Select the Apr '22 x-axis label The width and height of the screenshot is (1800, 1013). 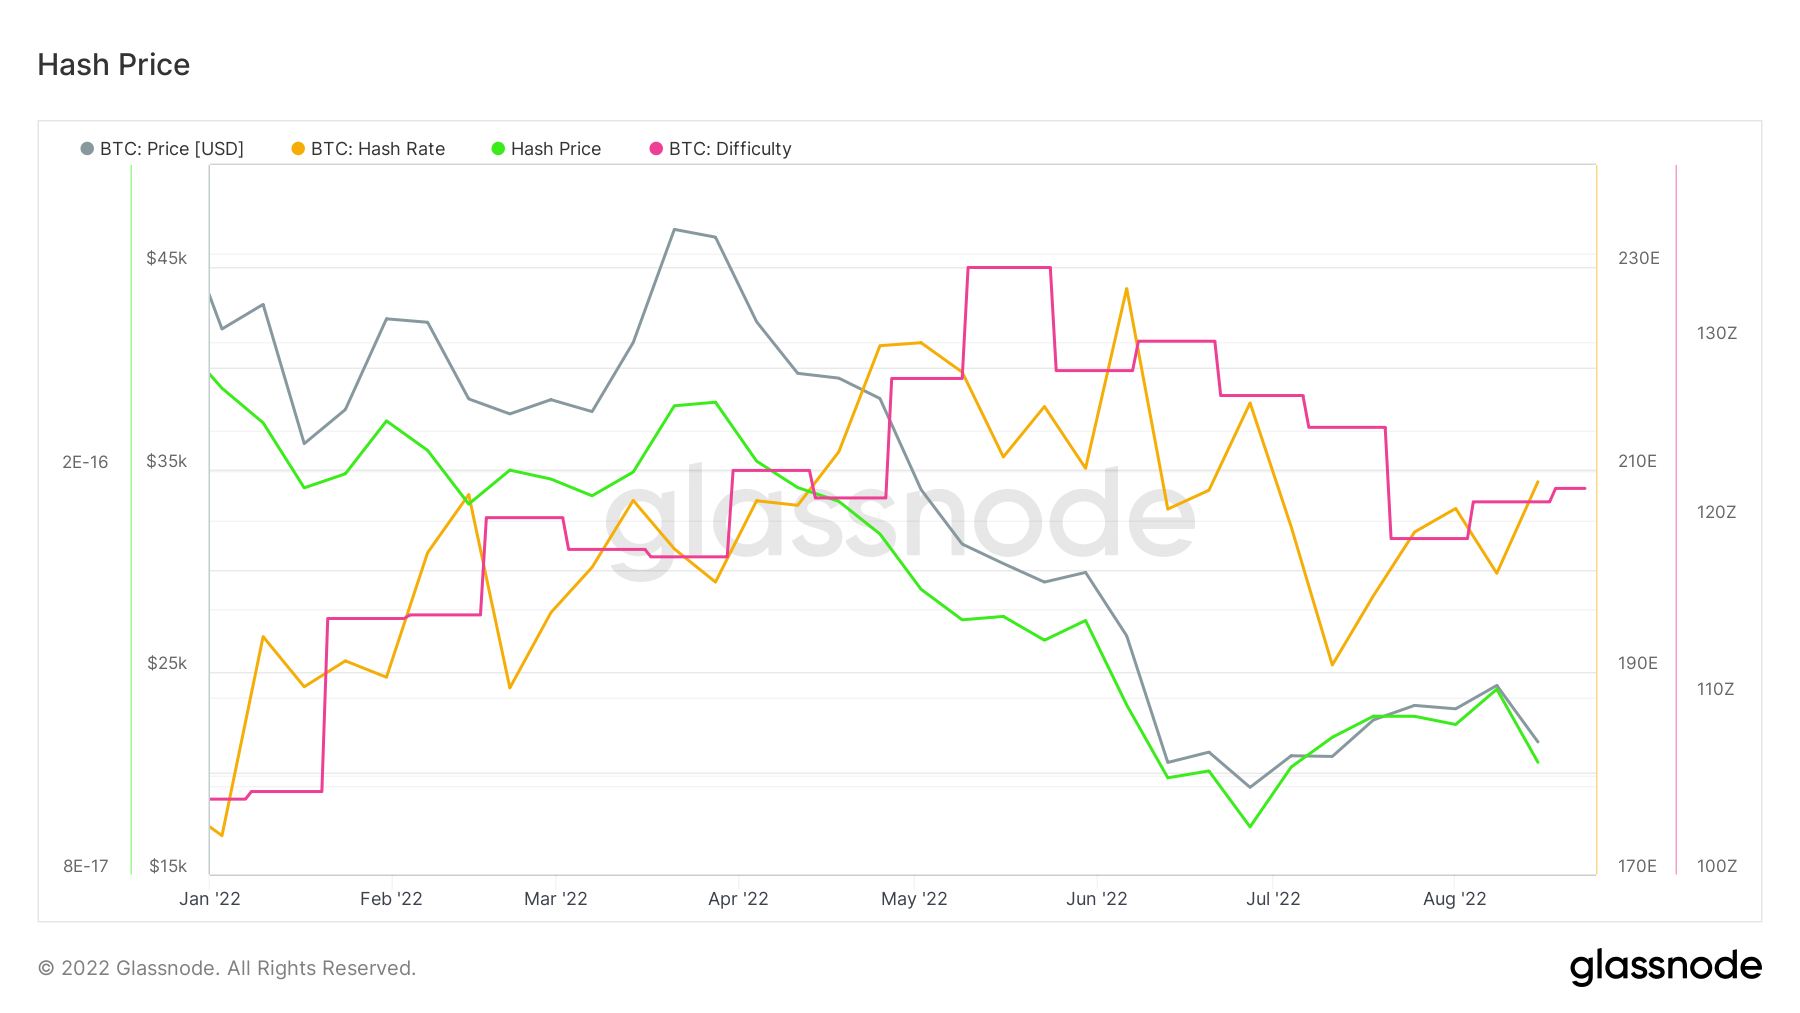click(x=738, y=899)
